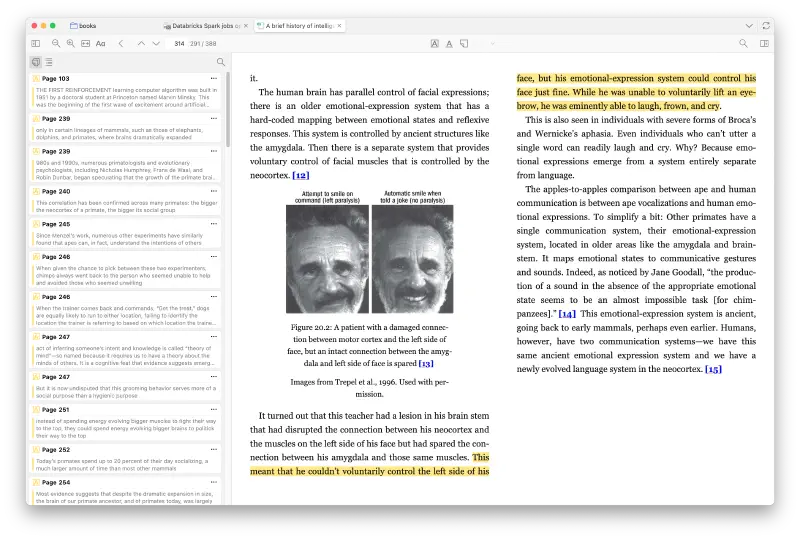800x539 pixels.
Task: Select the underline text tool
Action: tap(449, 44)
